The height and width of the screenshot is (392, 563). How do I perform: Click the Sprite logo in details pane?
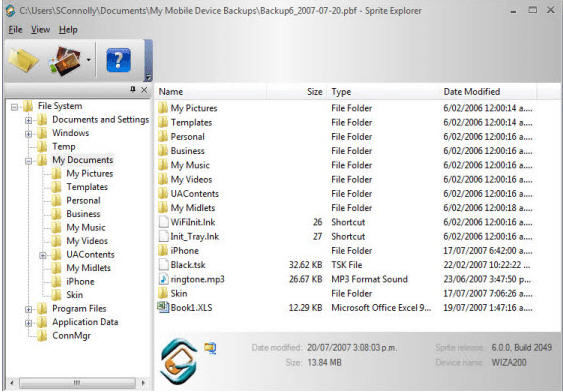point(179,361)
